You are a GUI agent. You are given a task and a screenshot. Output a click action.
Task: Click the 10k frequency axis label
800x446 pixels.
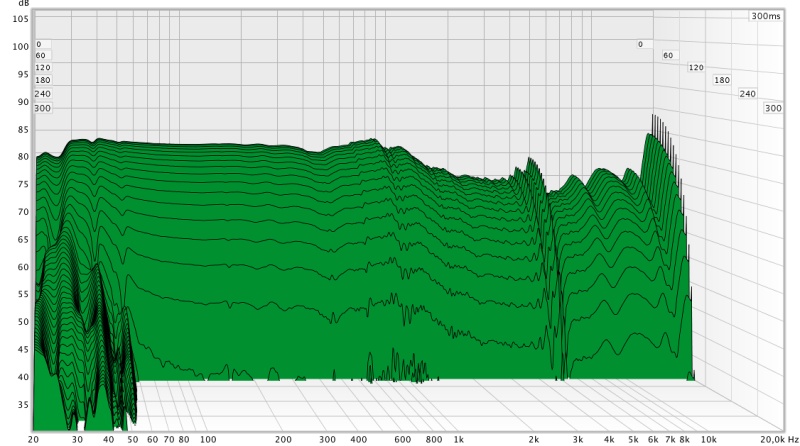(708, 439)
